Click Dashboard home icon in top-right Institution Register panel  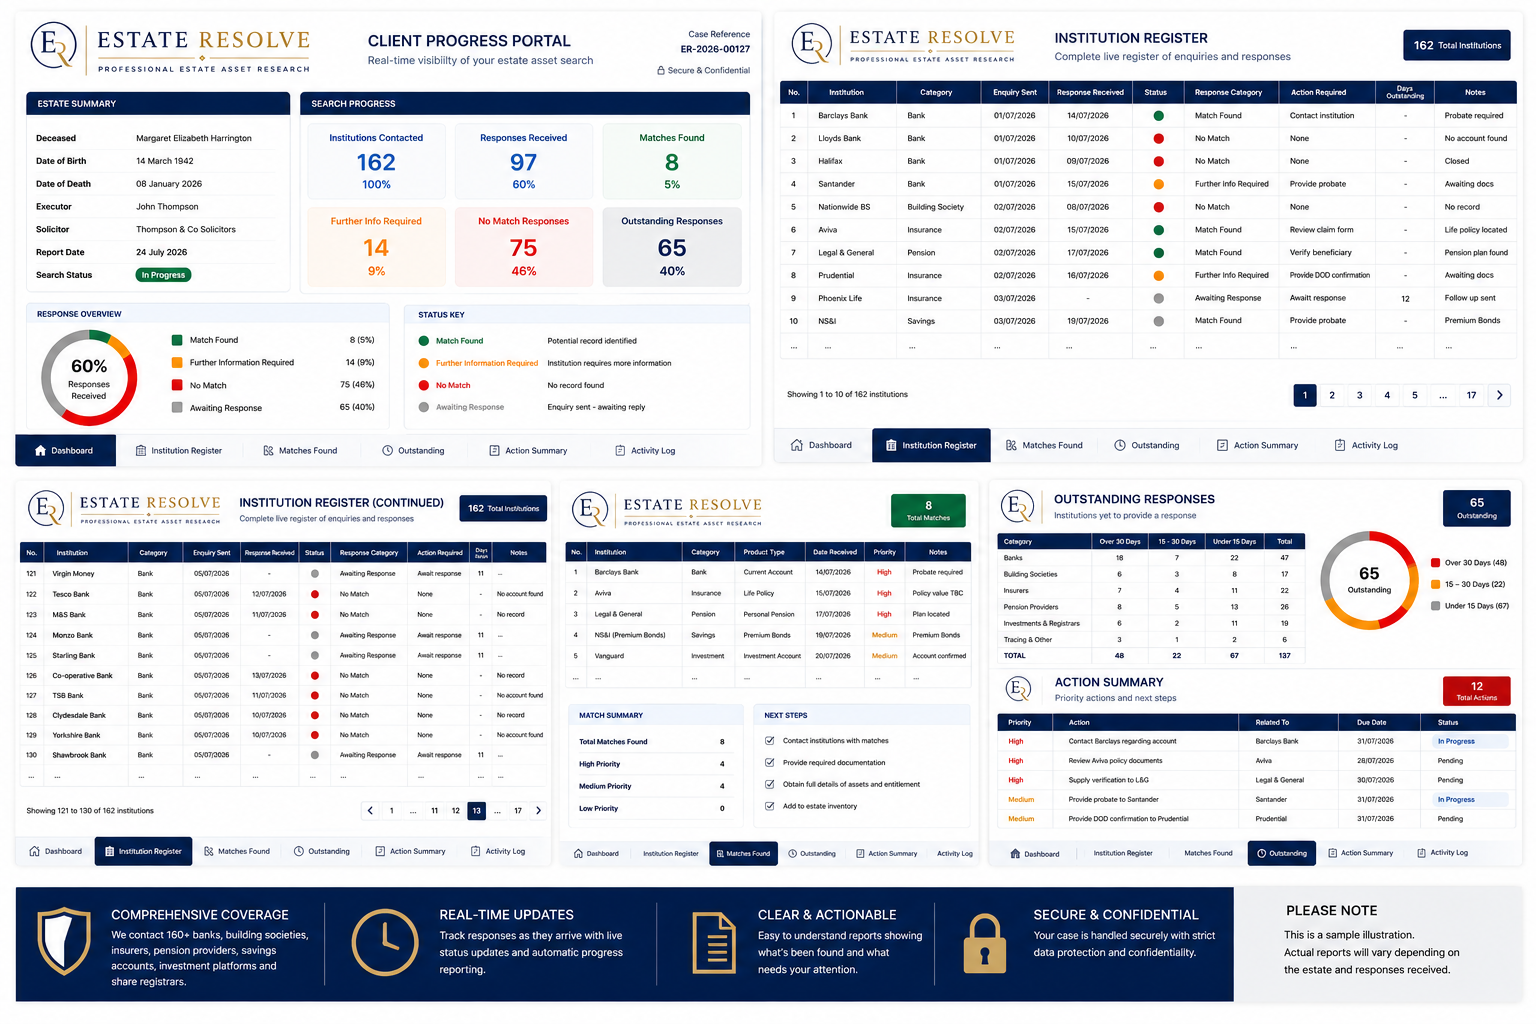(x=797, y=445)
